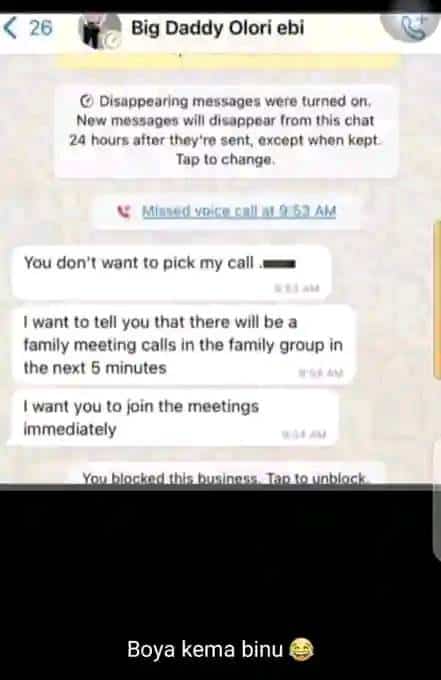Screen dimensions: 441x680
Task: Select the family meeting calls message bubble
Action: point(183,345)
